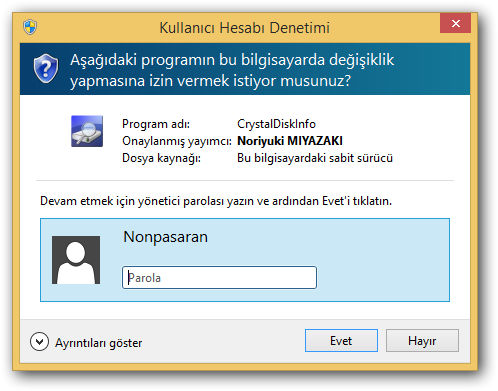Click the blue question-mark shield icon
The height and width of the screenshot is (391, 498).
(46, 69)
